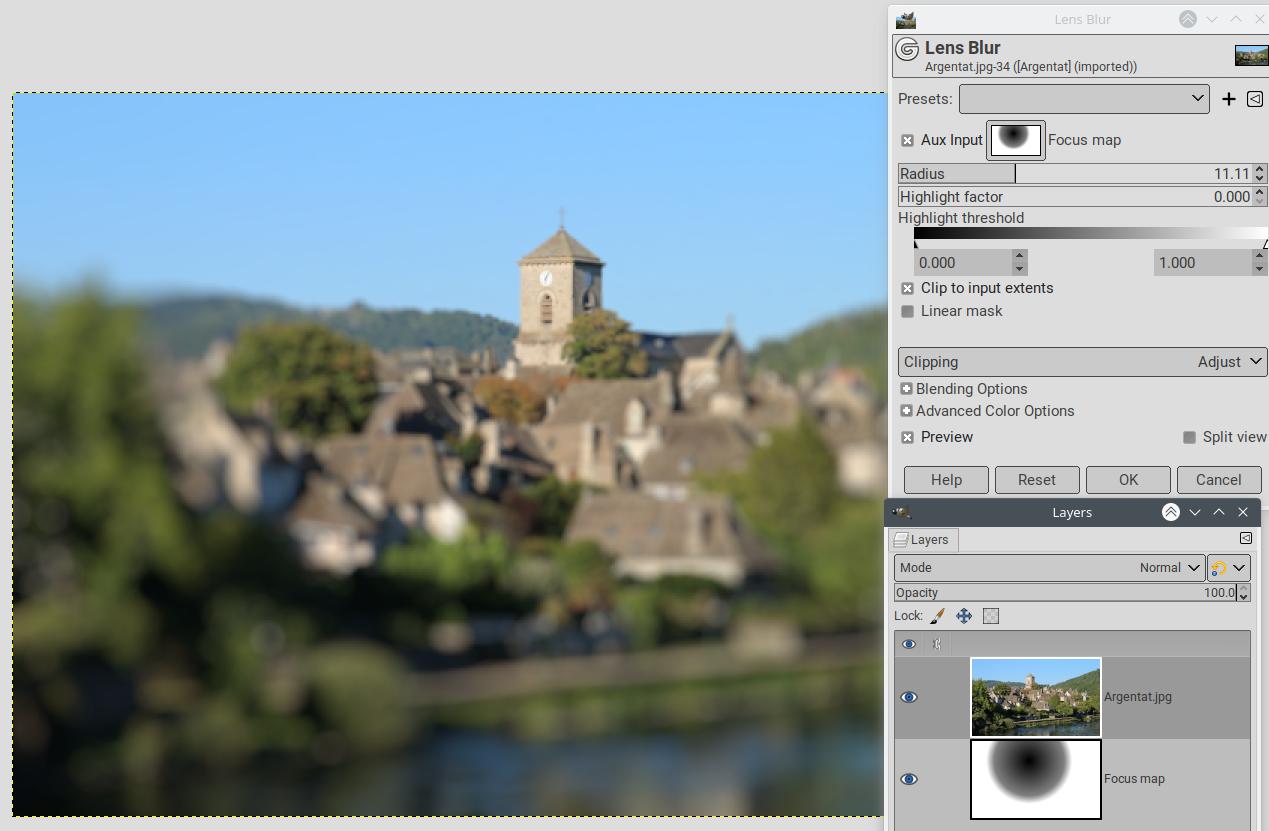Click the Argentat.jpg layer name
The height and width of the screenshot is (831, 1269).
tap(1138, 697)
